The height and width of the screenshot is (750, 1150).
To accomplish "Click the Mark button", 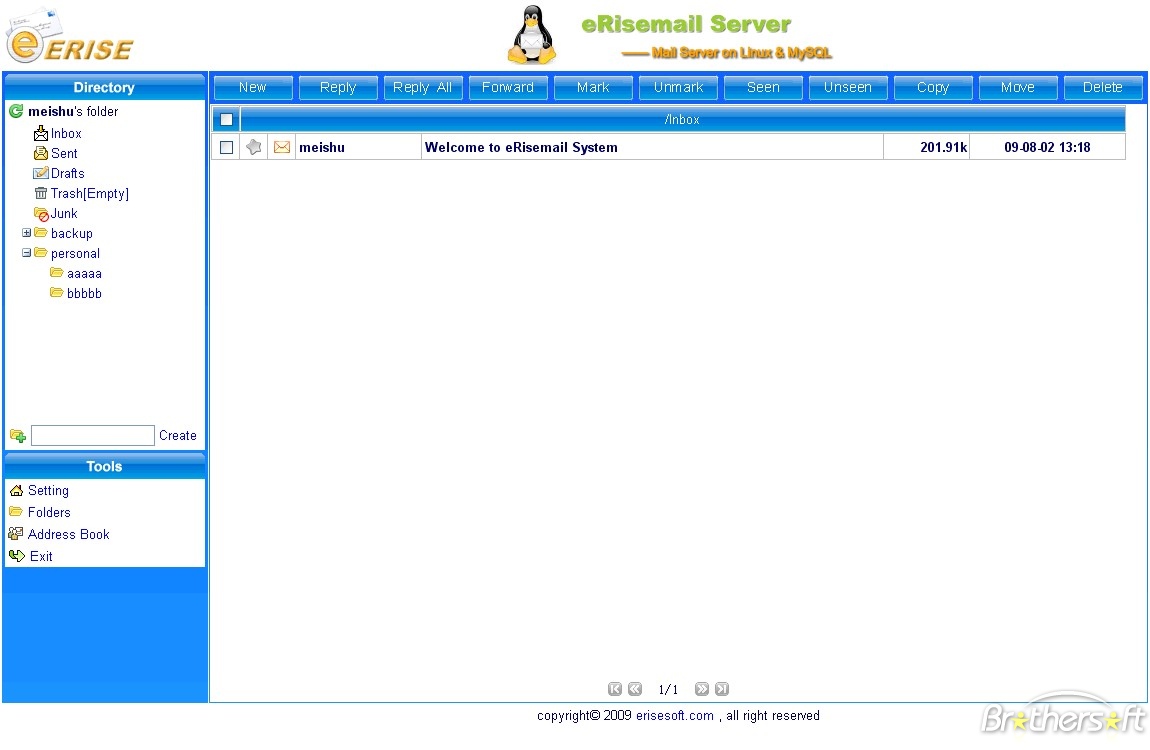I will click(593, 87).
